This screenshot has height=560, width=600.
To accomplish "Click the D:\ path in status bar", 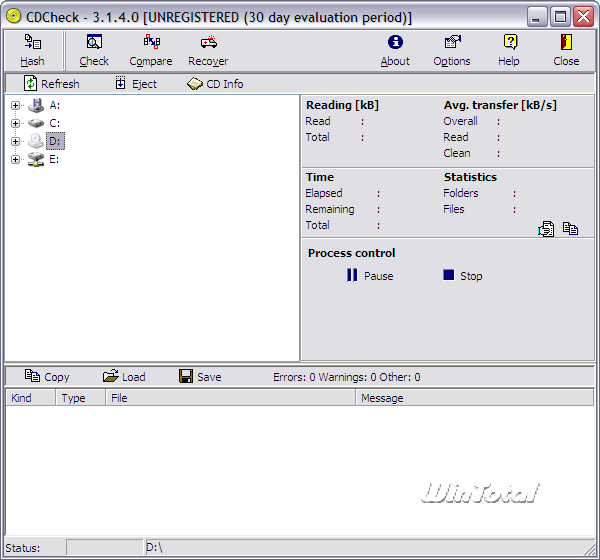I will [x=154, y=548].
